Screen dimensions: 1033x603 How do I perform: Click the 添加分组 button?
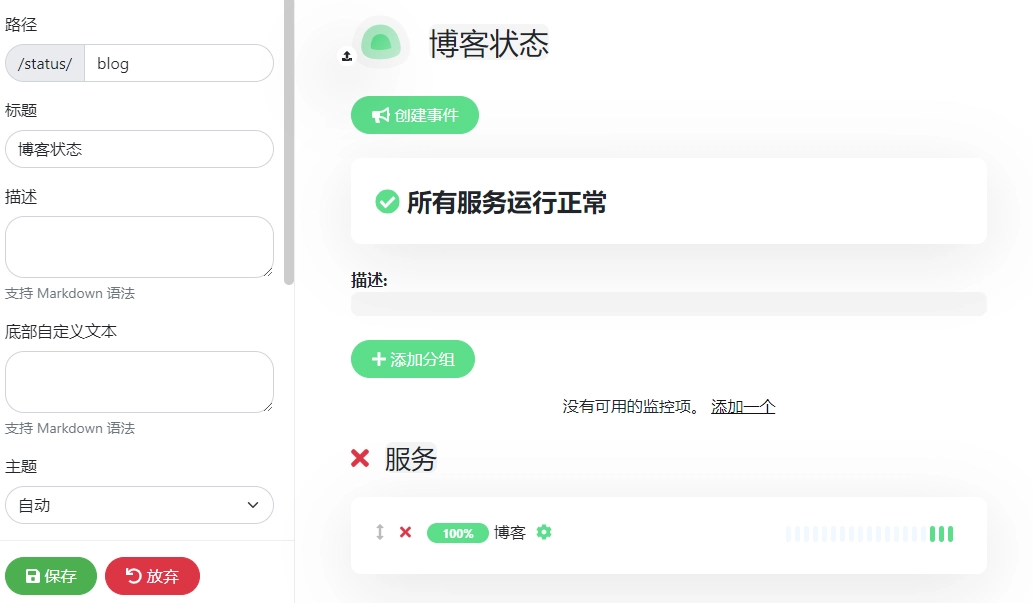412,359
